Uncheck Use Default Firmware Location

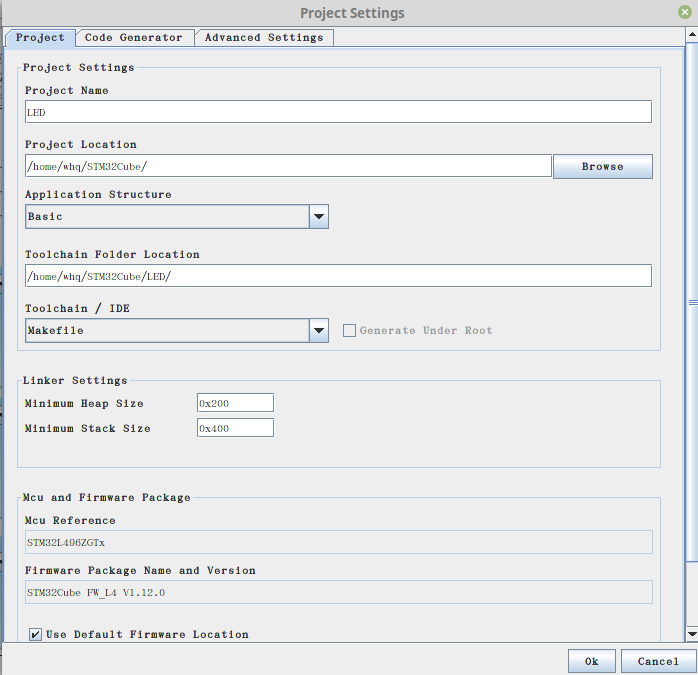[36, 634]
